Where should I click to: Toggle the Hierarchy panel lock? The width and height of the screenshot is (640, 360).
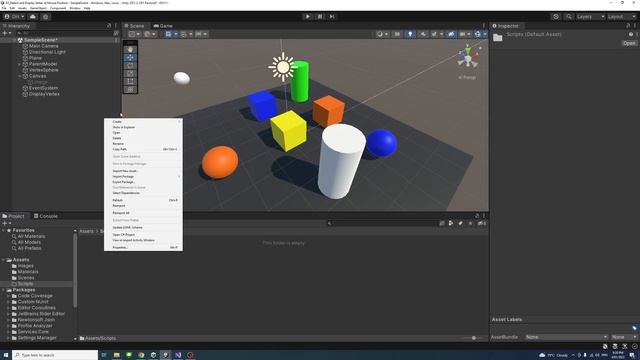109,26
